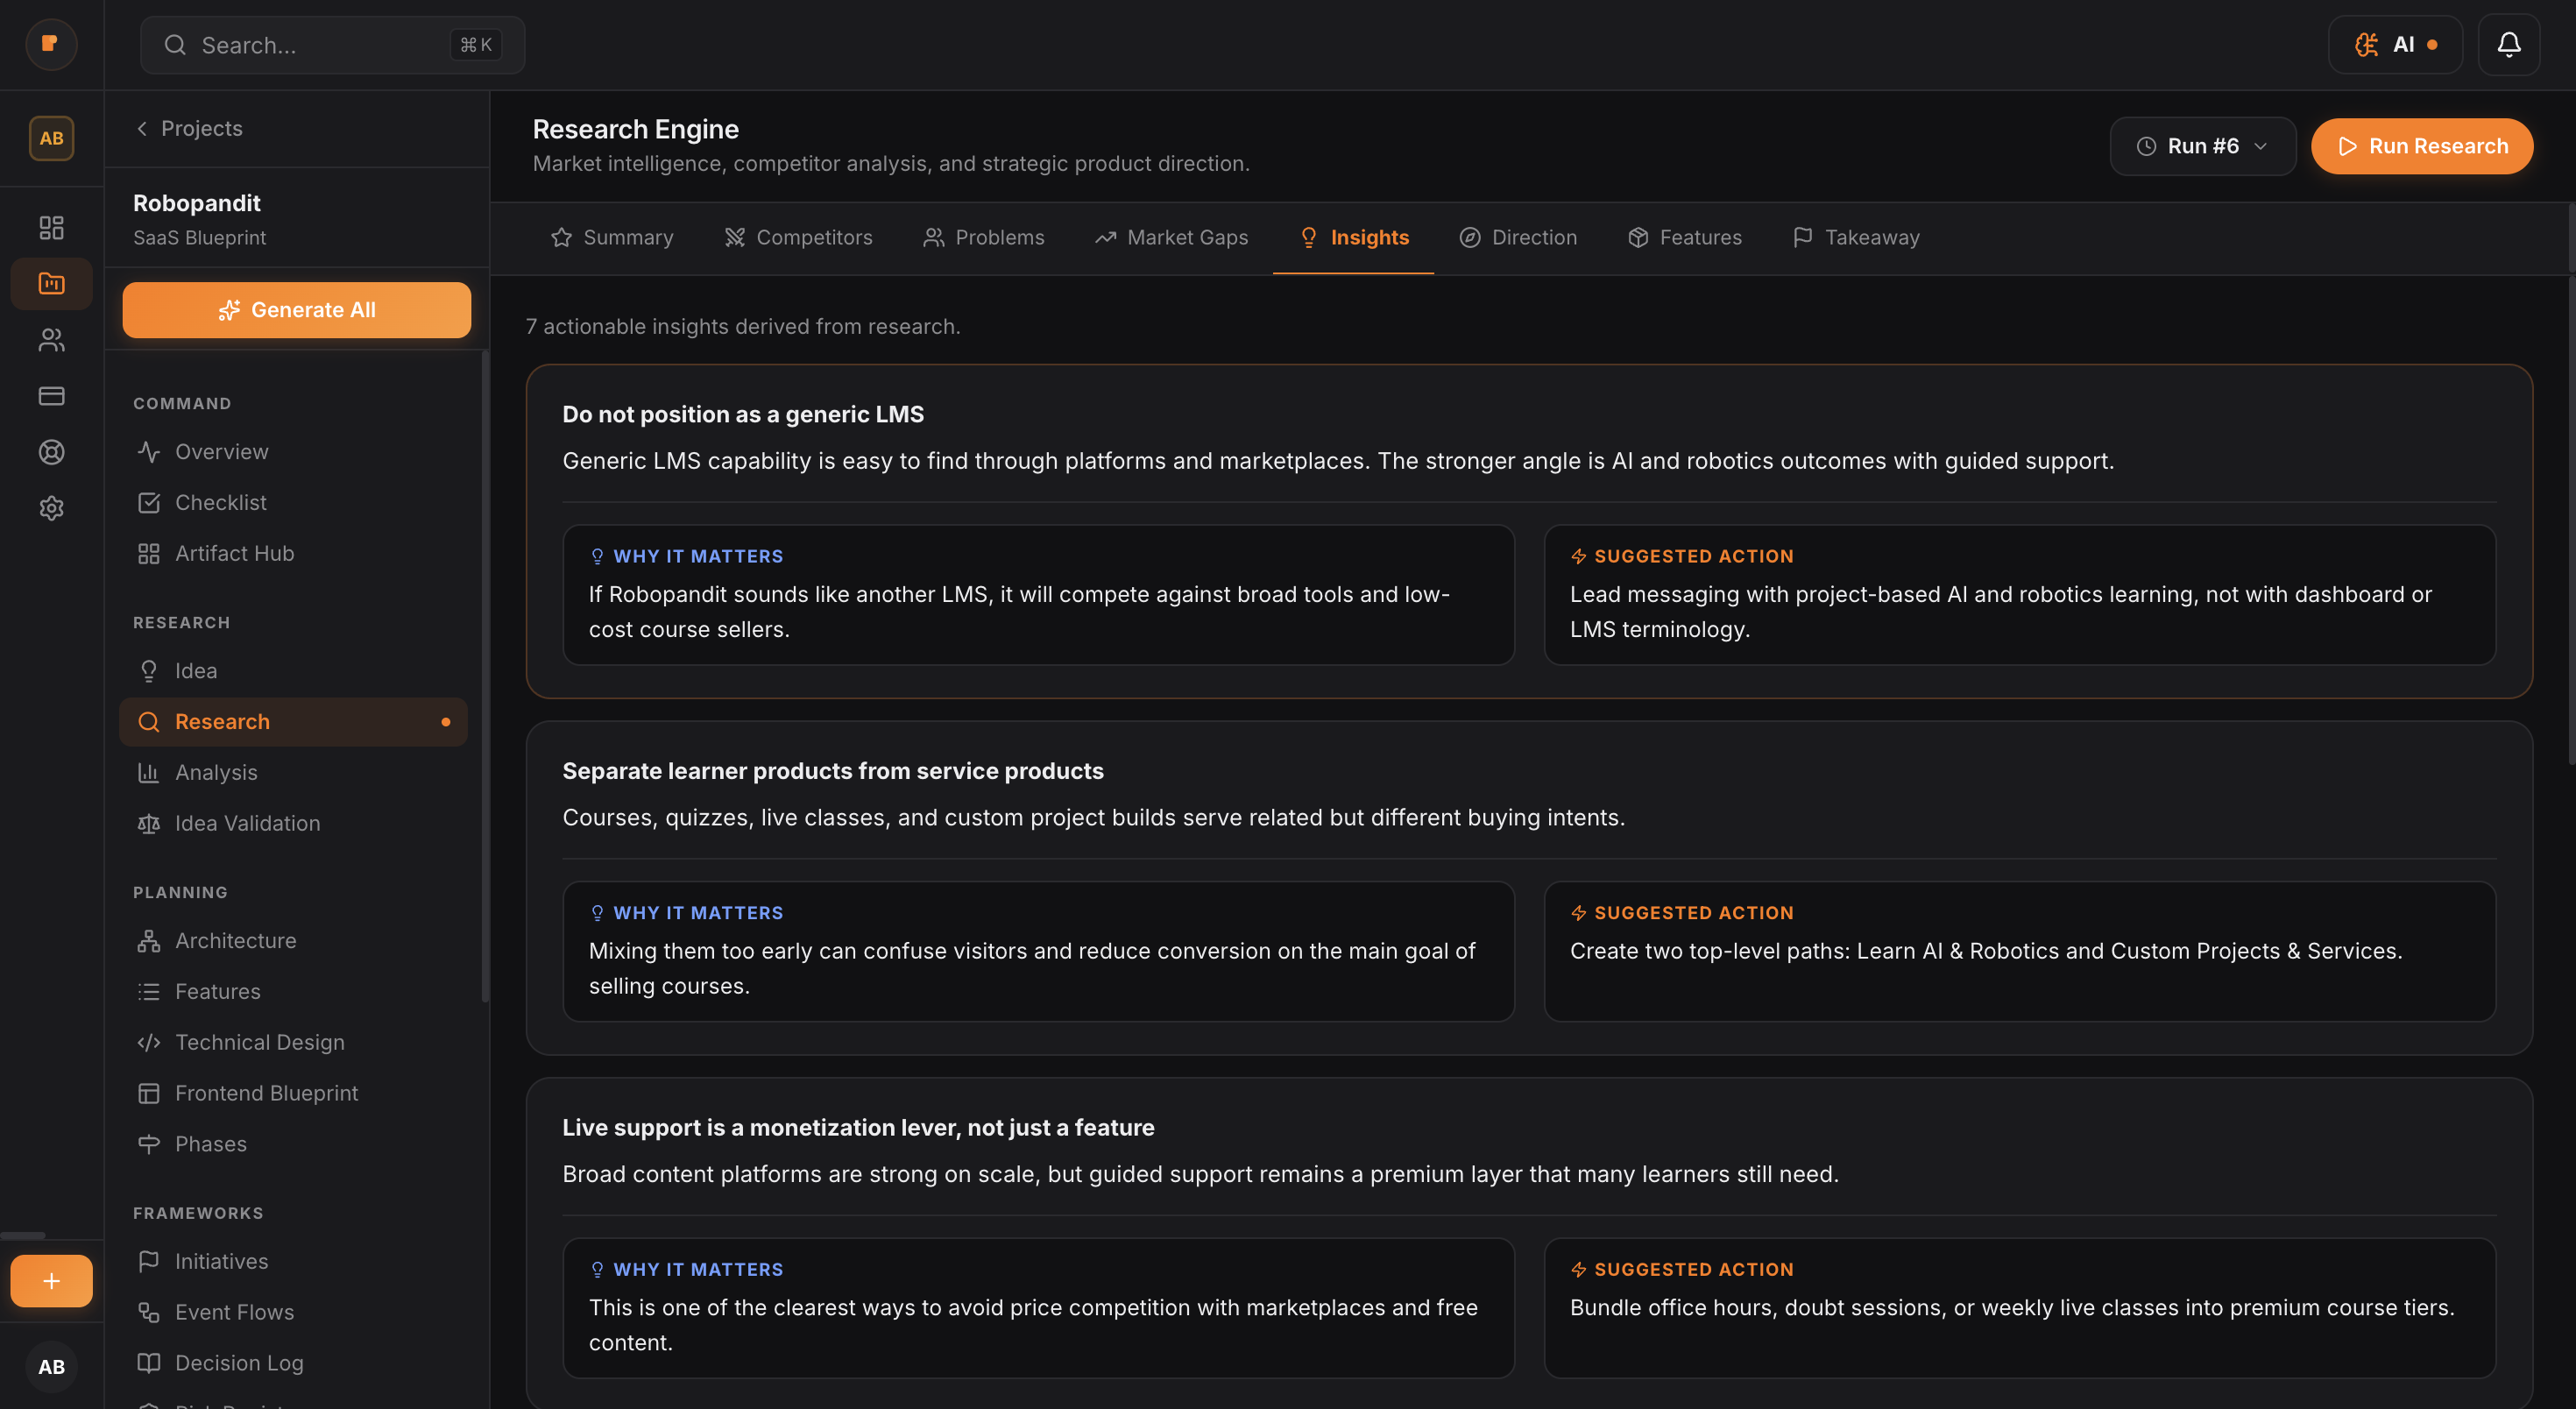This screenshot has height=1409, width=2576.
Task: Create new item with the orange plus button
Action: coord(51,1280)
